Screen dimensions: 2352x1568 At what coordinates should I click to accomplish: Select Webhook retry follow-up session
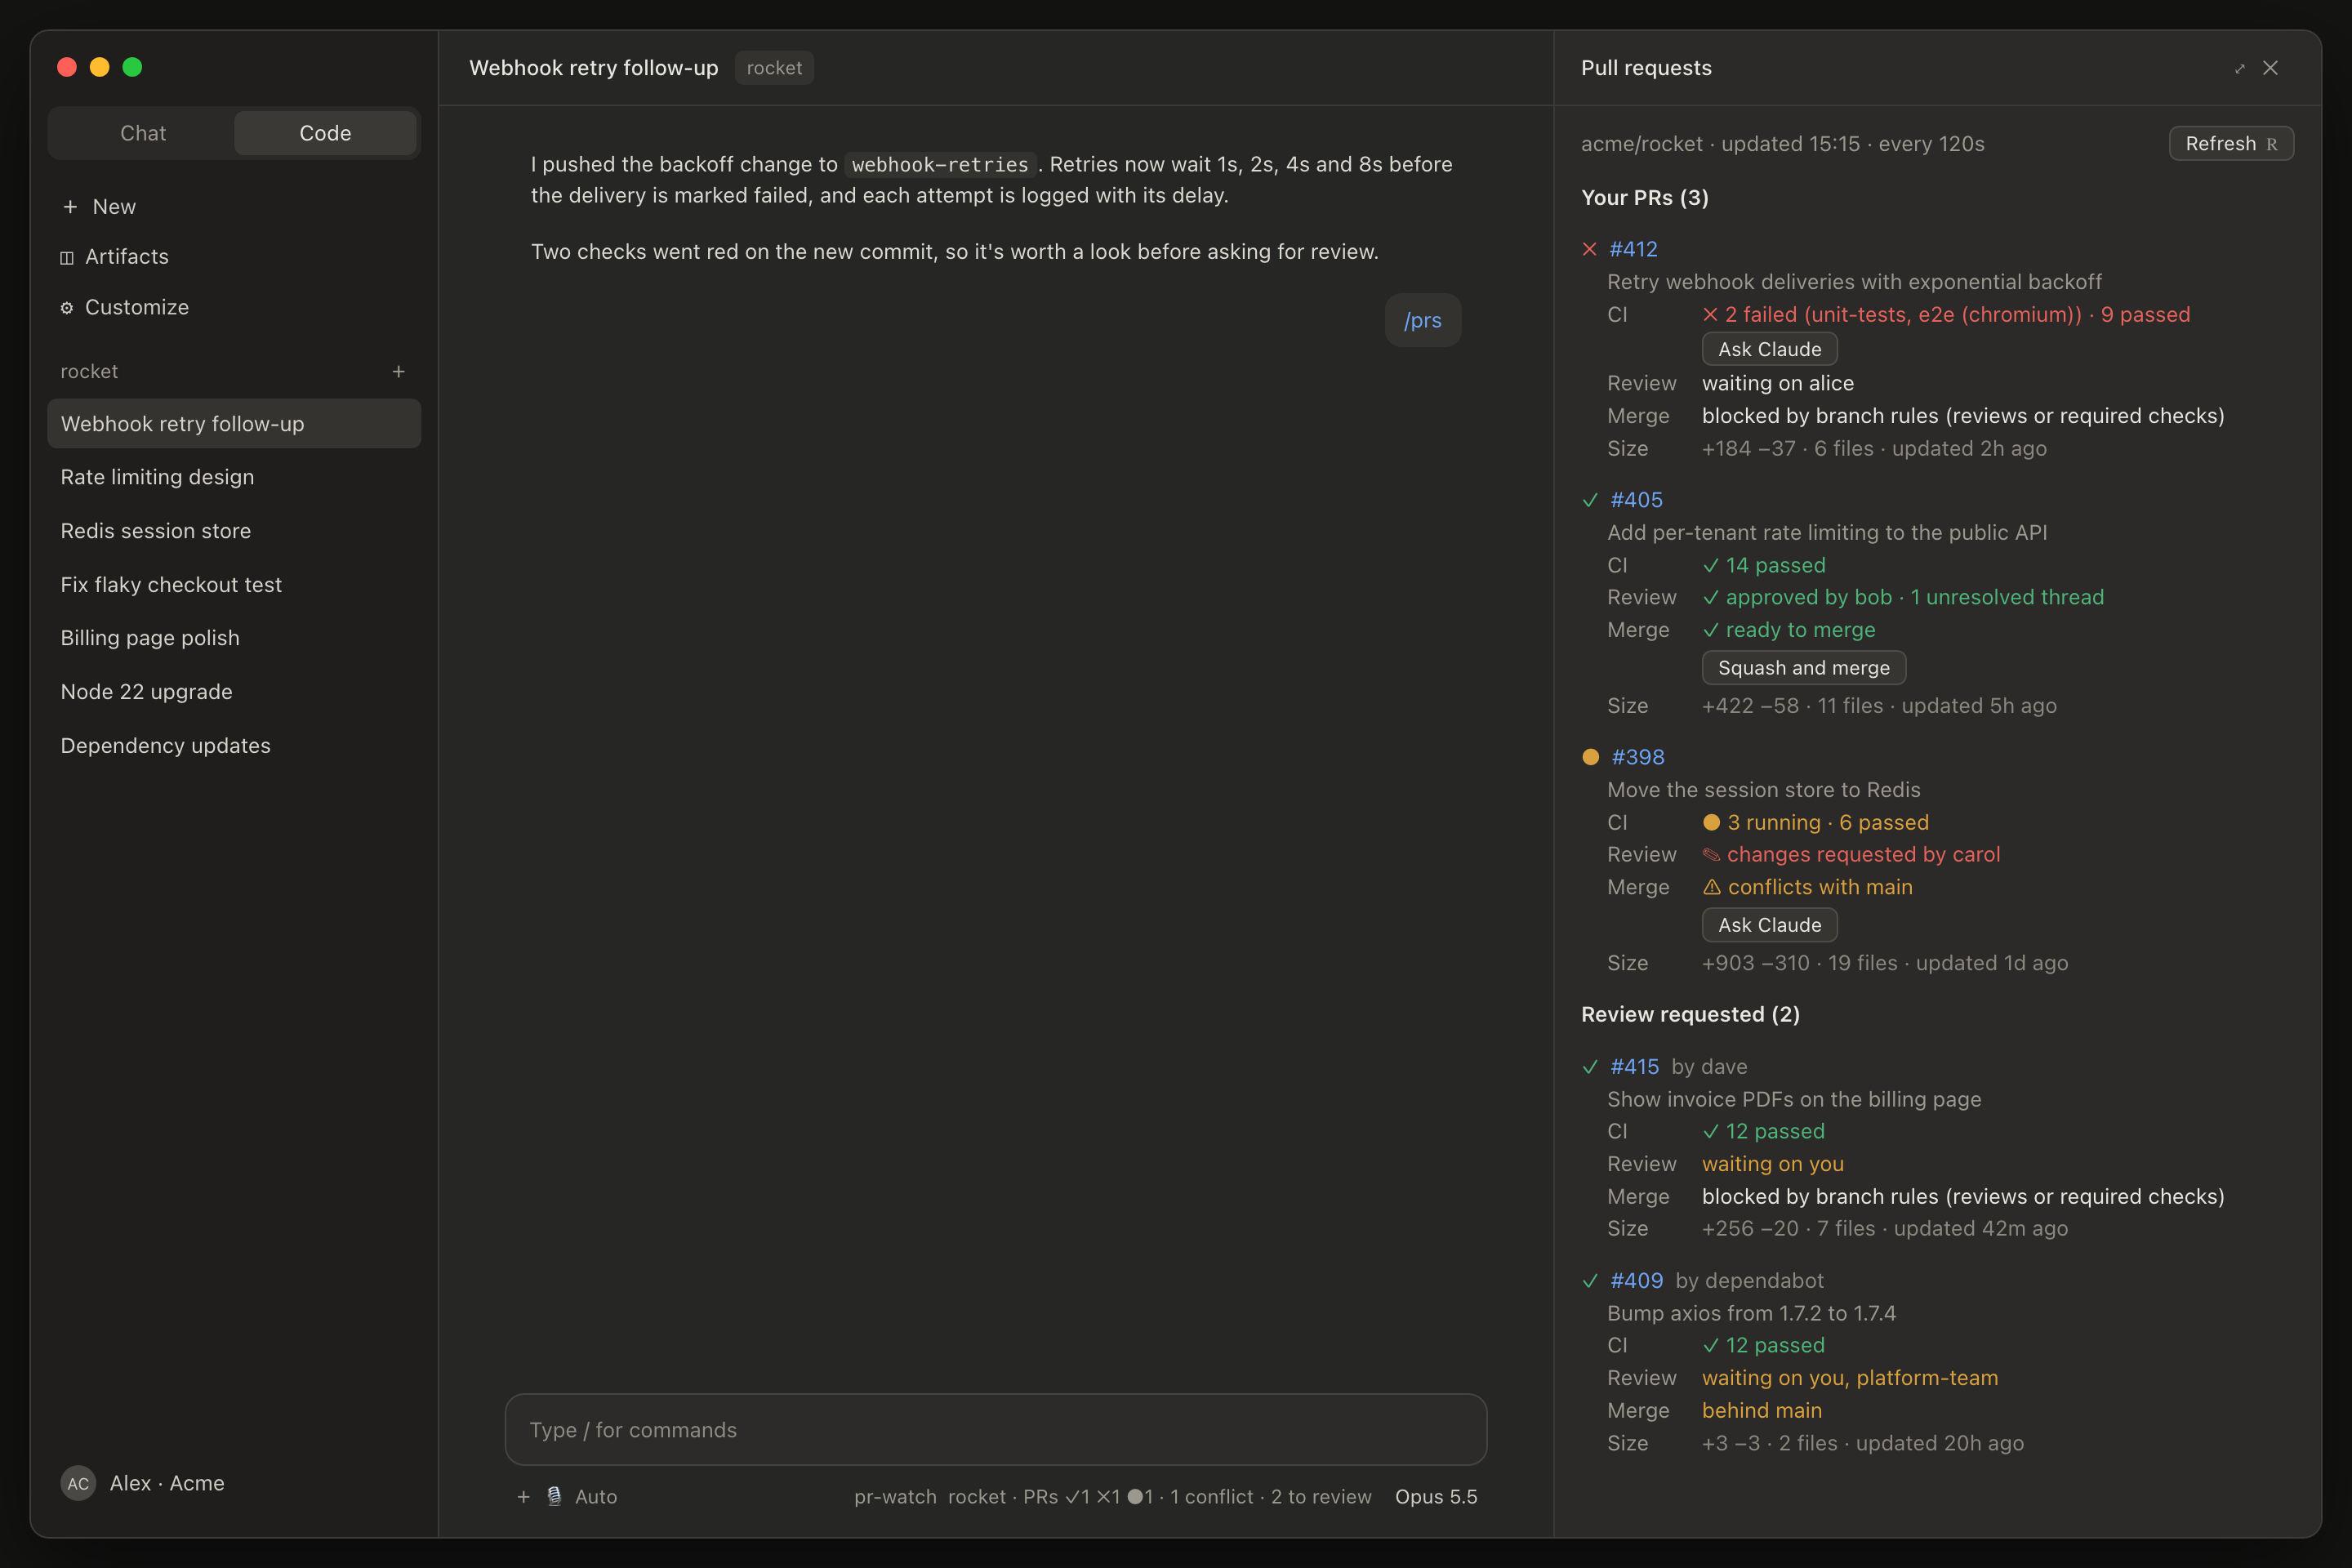[234, 424]
